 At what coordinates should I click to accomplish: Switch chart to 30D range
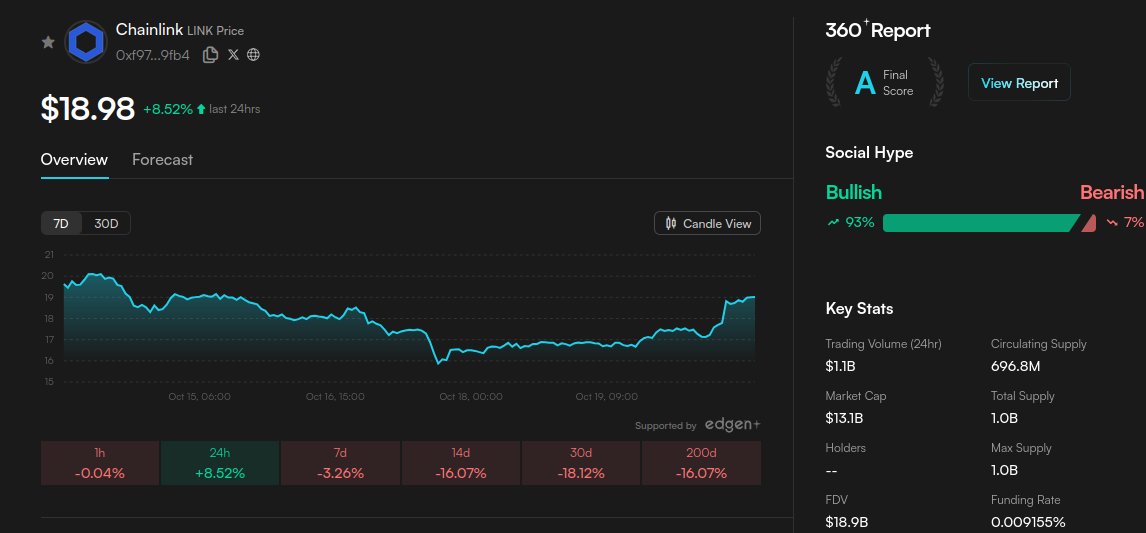[x=106, y=224]
